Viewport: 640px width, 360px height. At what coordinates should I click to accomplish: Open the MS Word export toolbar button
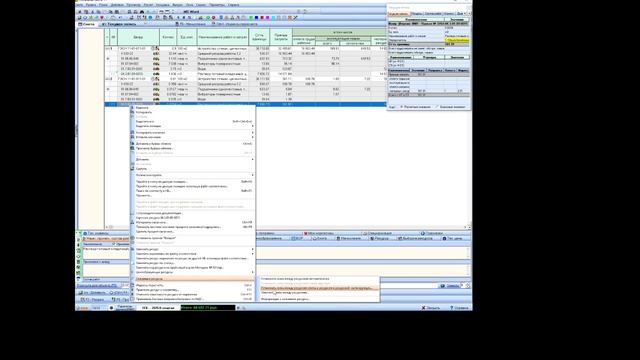(x=191, y=12)
